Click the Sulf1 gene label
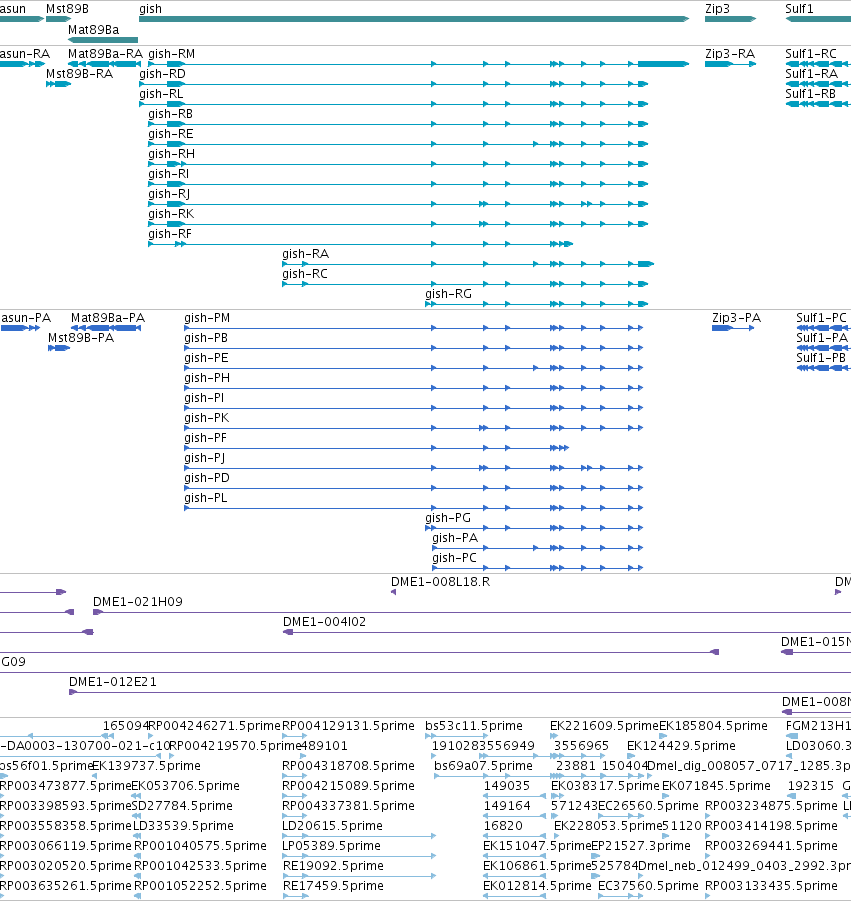This screenshot has width=851, height=901. 799,9
